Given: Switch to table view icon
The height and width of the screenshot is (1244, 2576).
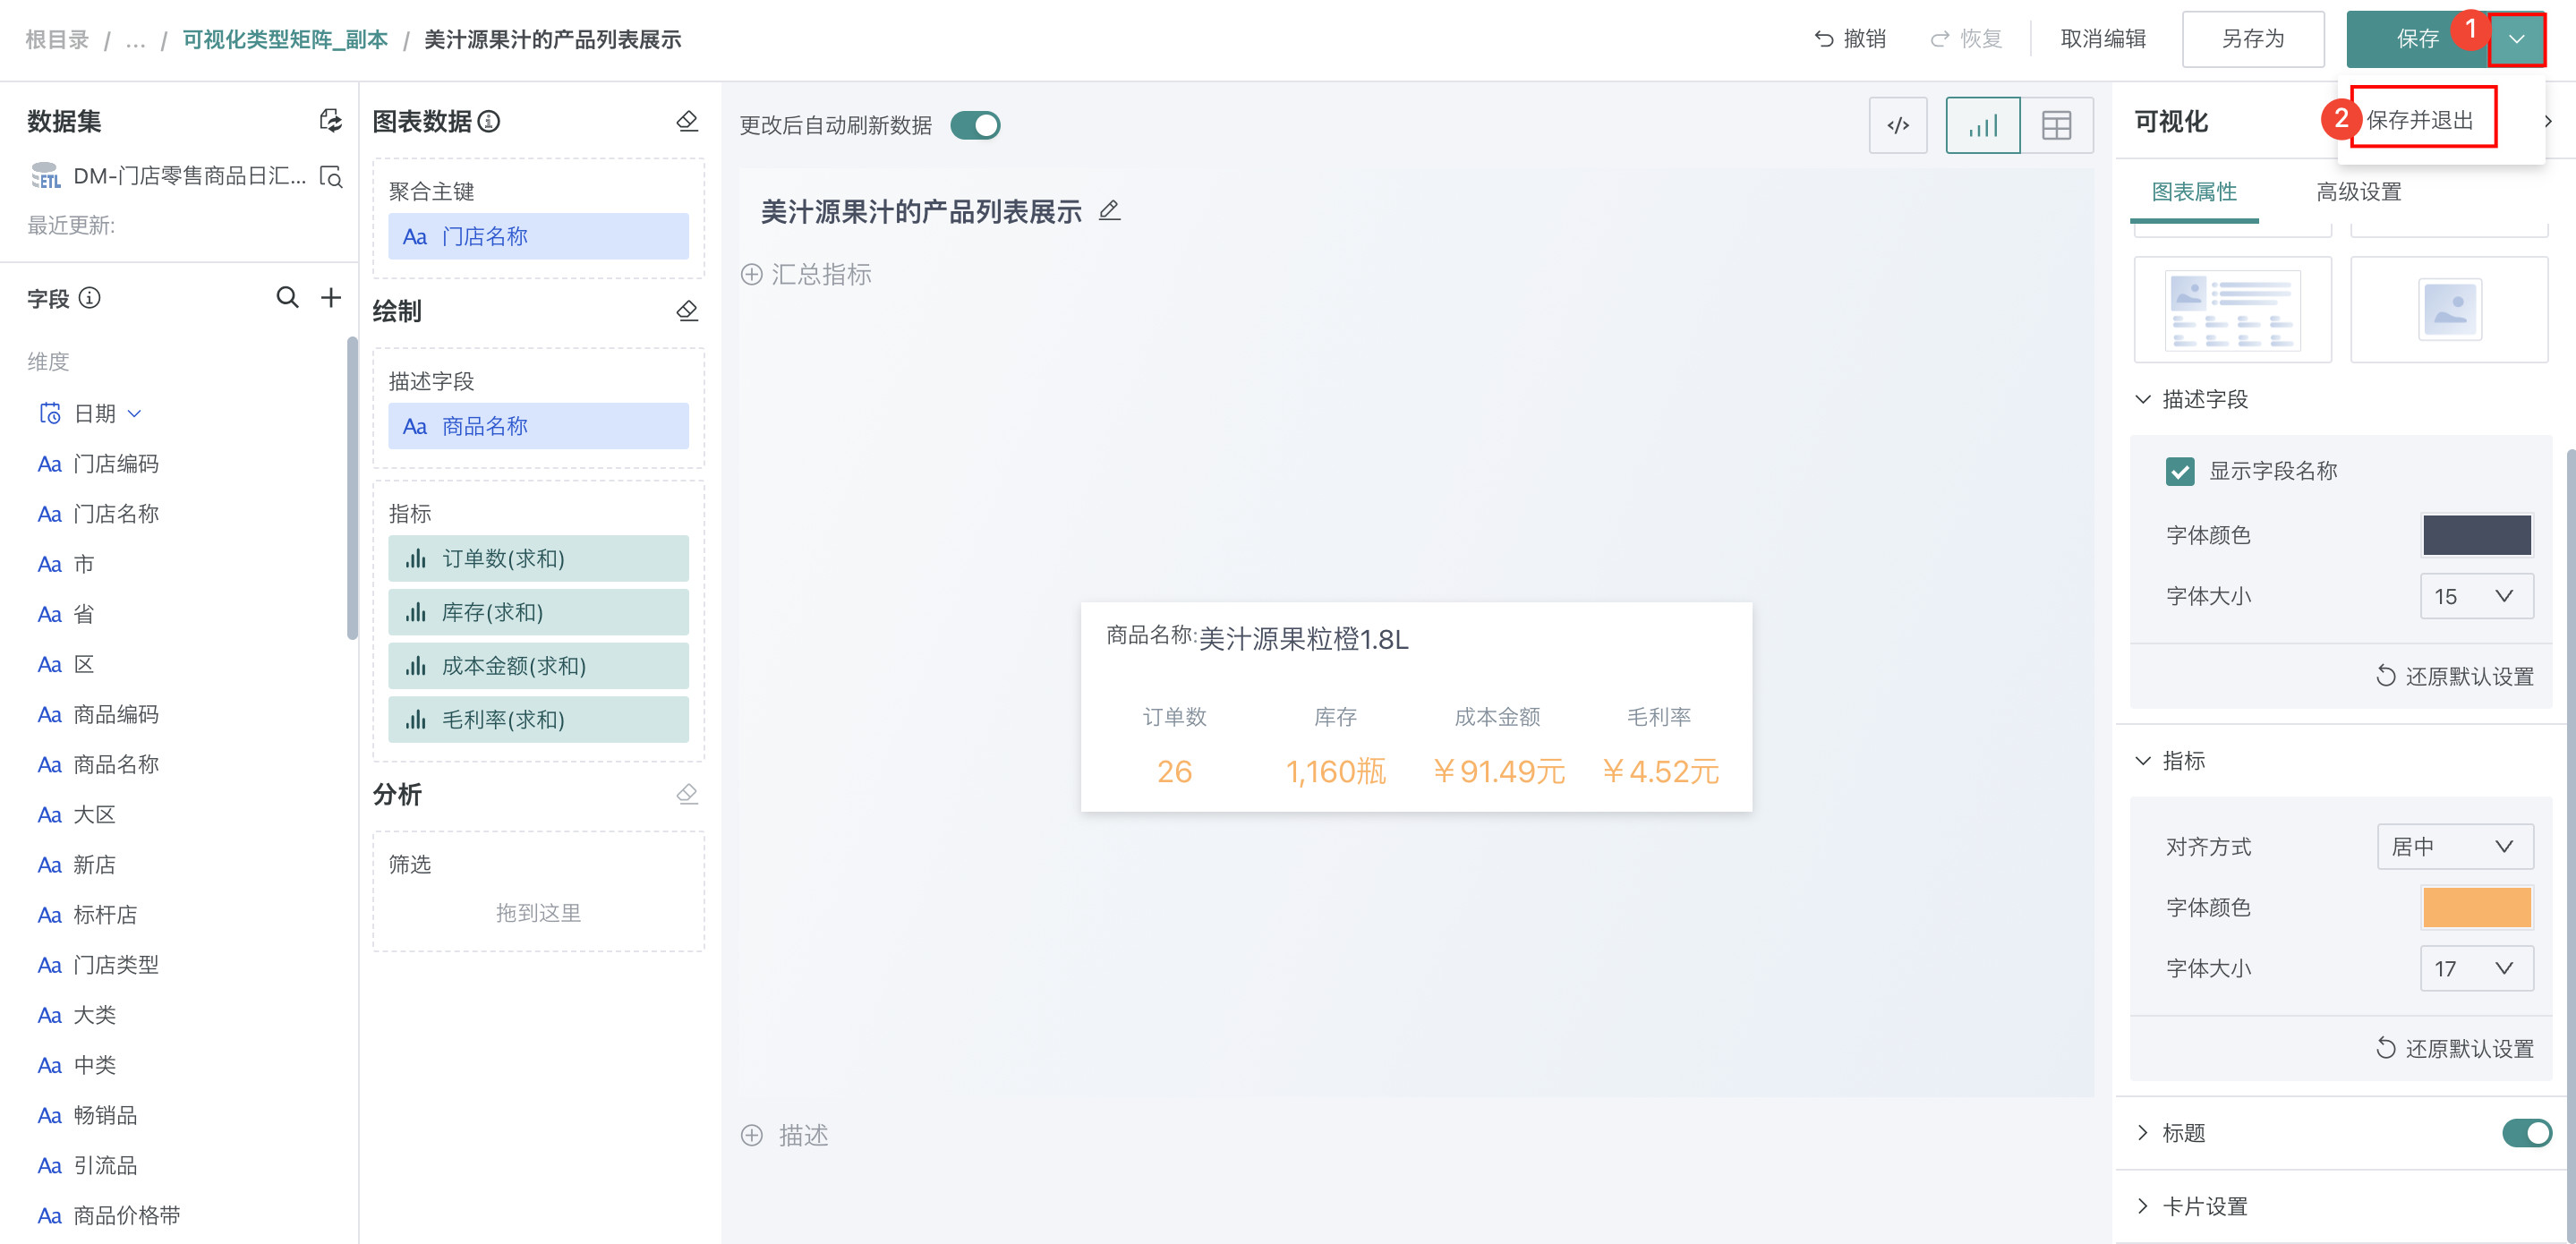Looking at the screenshot, I should point(2056,125).
